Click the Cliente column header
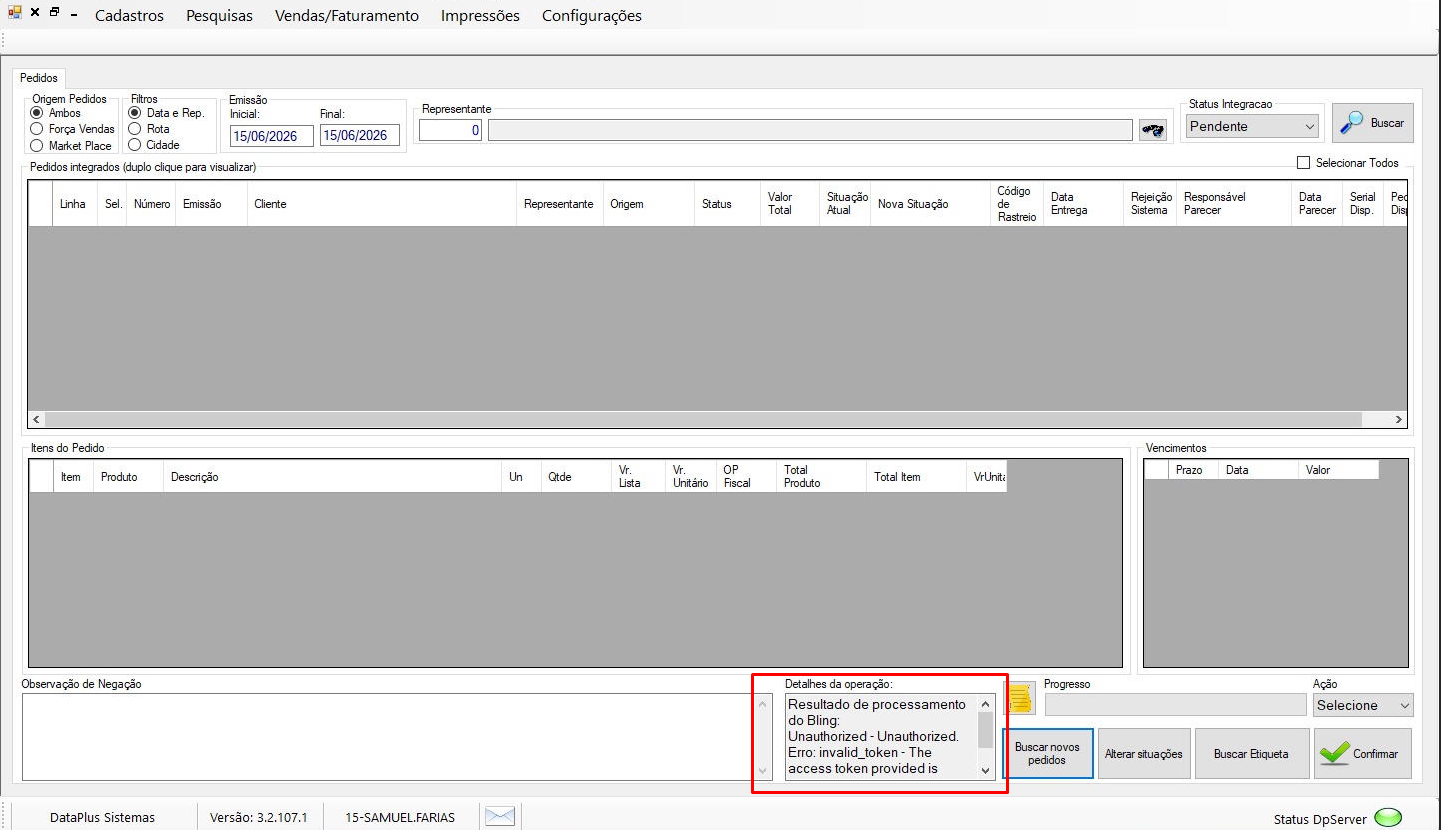The width and height of the screenshot is (1441, 830). [381, 204]
